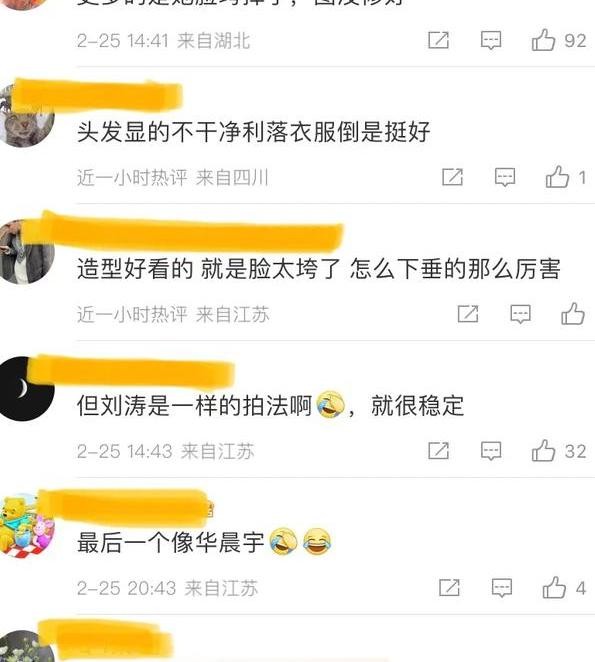Like the 华晨宇 comment with 4 likes

(554, 587)
